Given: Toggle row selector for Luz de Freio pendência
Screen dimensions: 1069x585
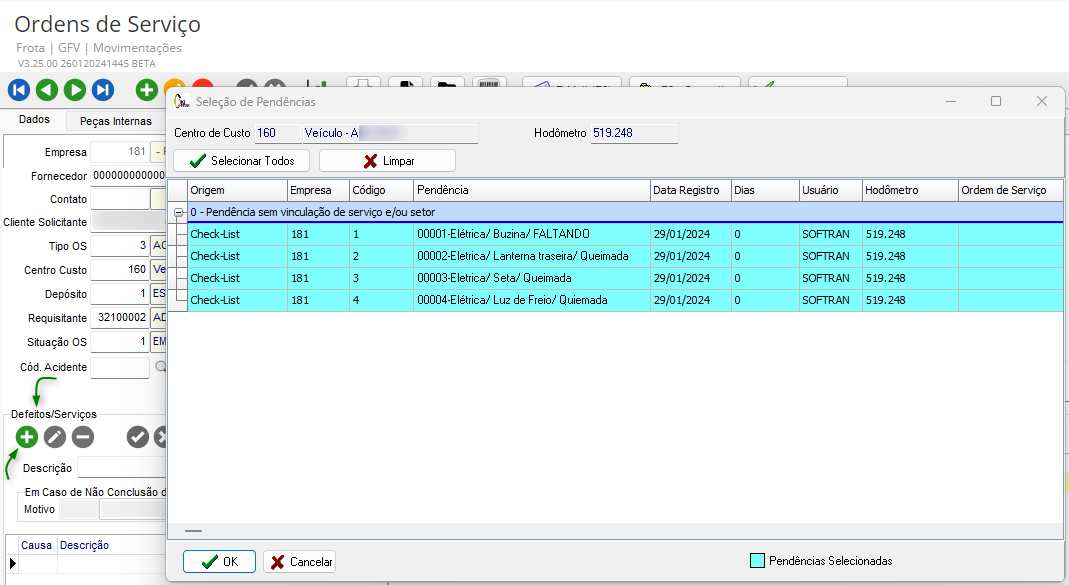Looking at the screenshot, I should [180, 300].
